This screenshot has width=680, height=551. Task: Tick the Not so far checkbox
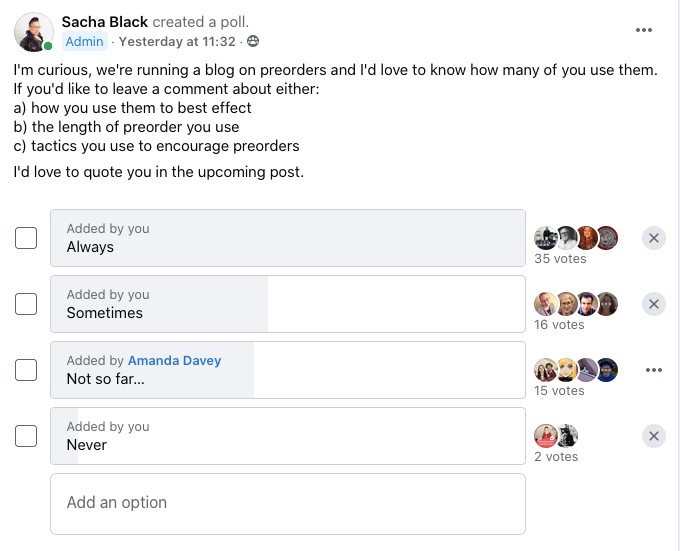tap(26, 370)
